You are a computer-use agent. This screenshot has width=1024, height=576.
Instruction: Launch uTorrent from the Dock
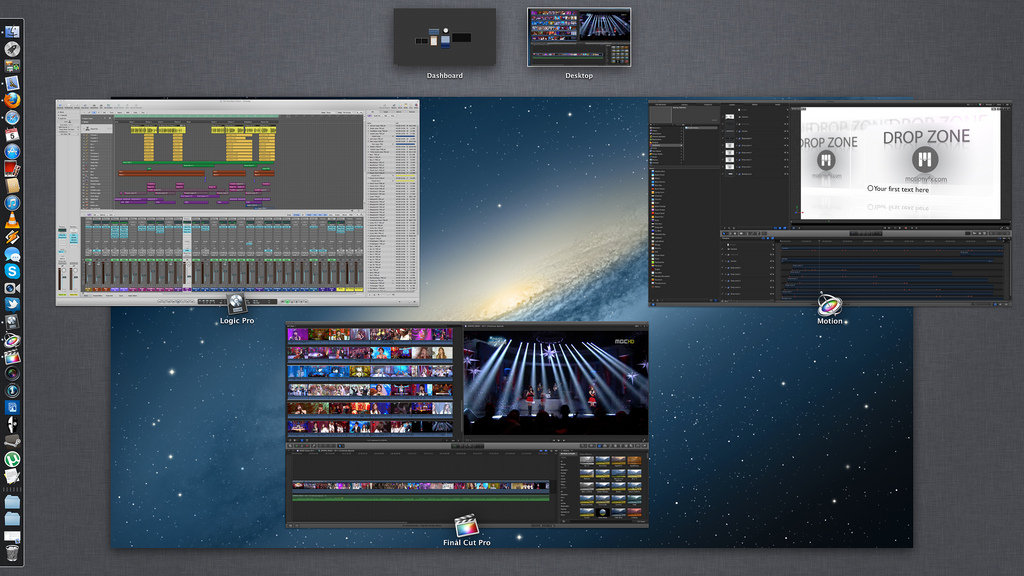point(12,459)
